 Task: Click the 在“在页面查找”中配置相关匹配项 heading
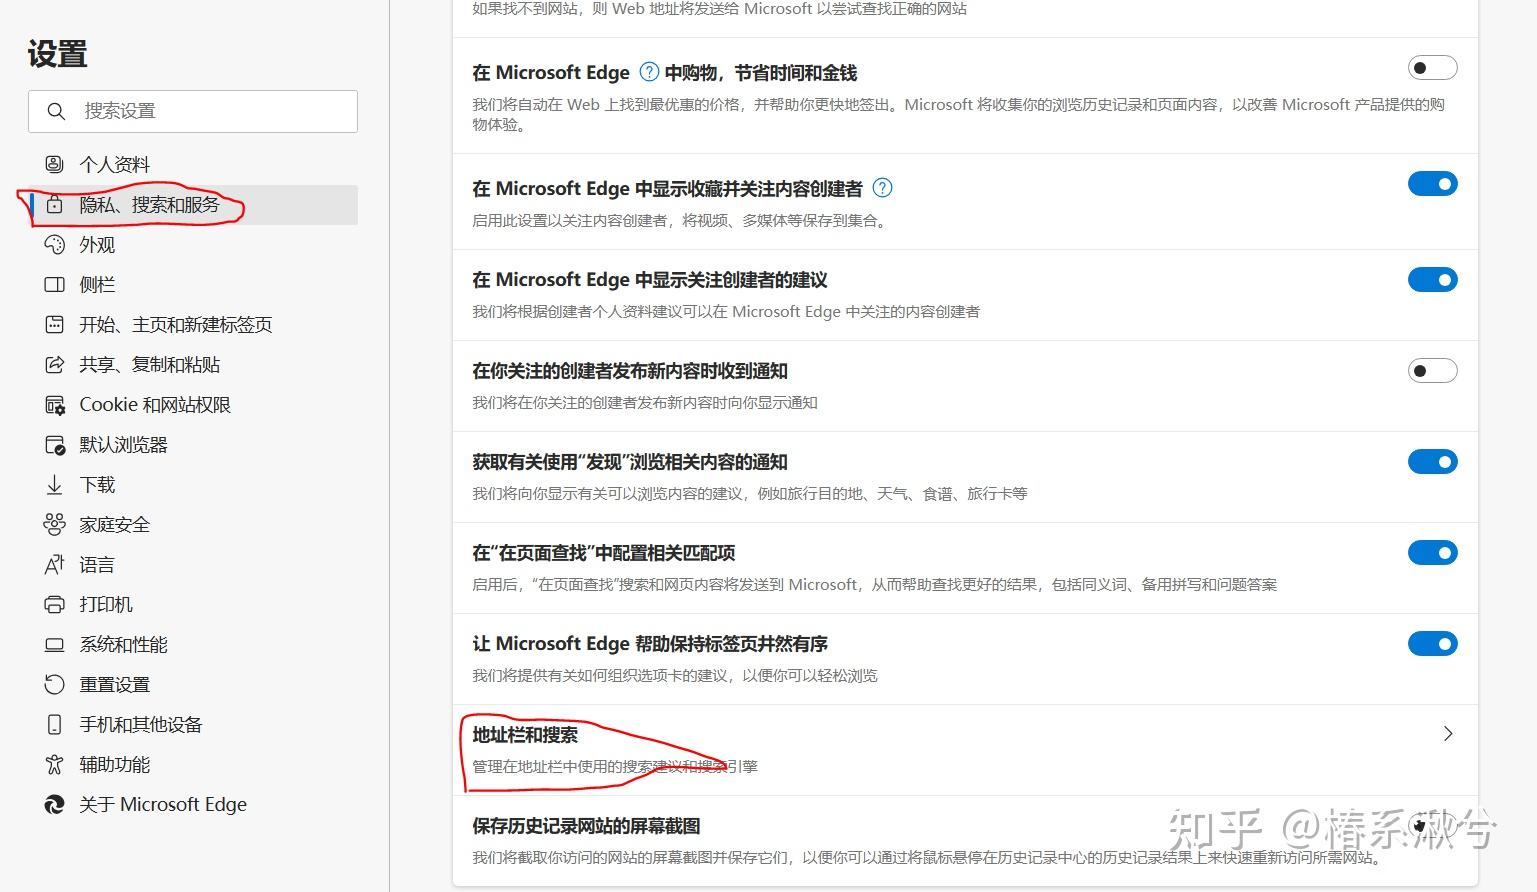coord(604,553)
